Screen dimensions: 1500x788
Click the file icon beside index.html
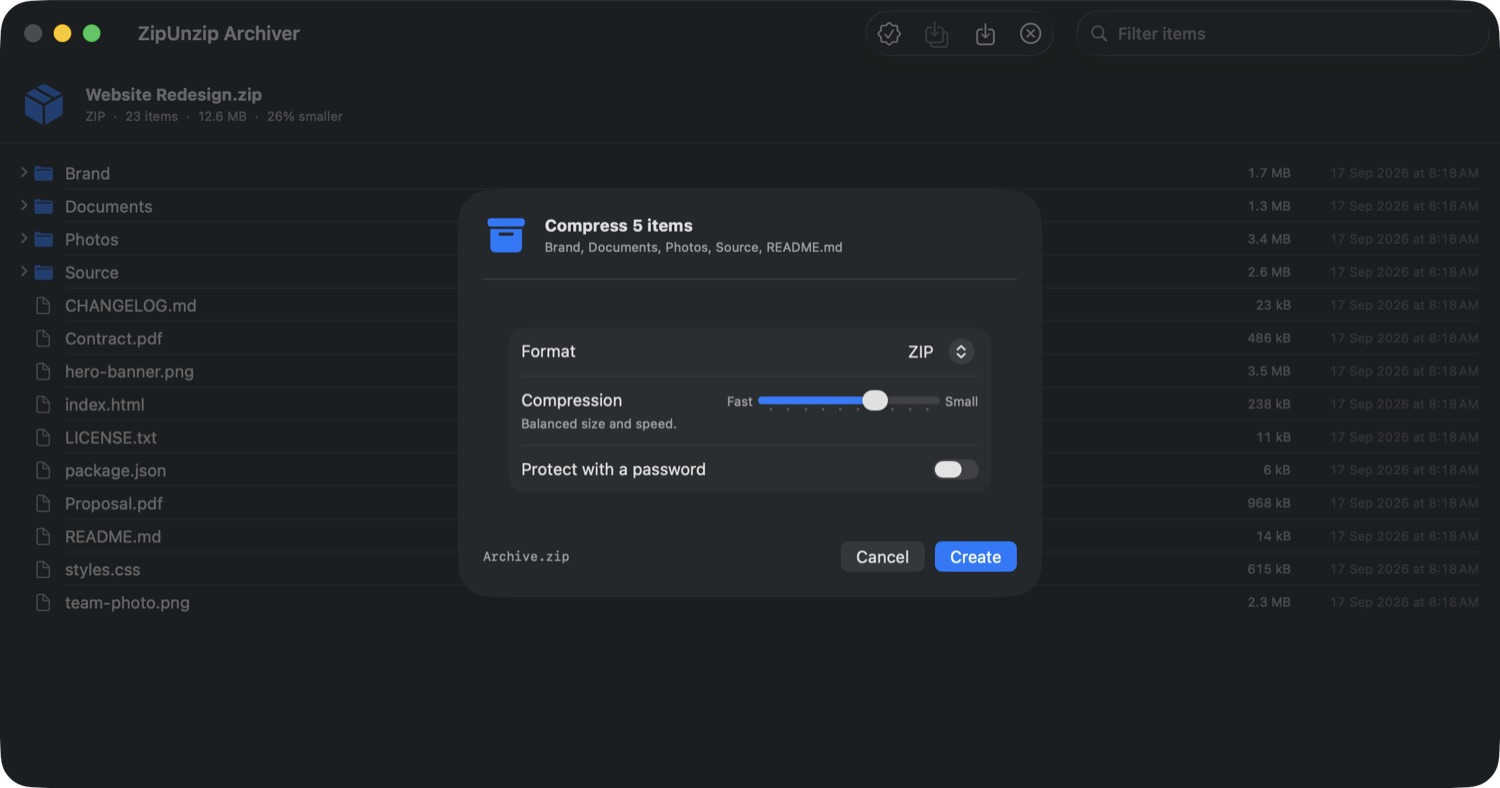(43, 405)
